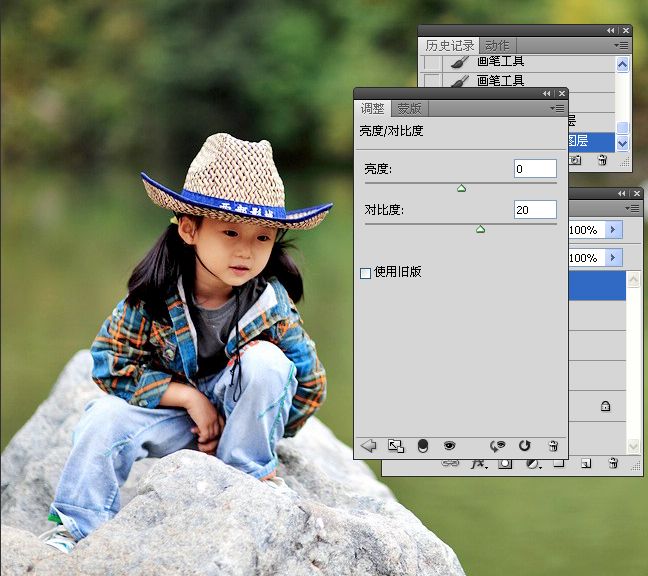
Task: Click the History panel scrollbar thumb
Action: tap(622, 127)
